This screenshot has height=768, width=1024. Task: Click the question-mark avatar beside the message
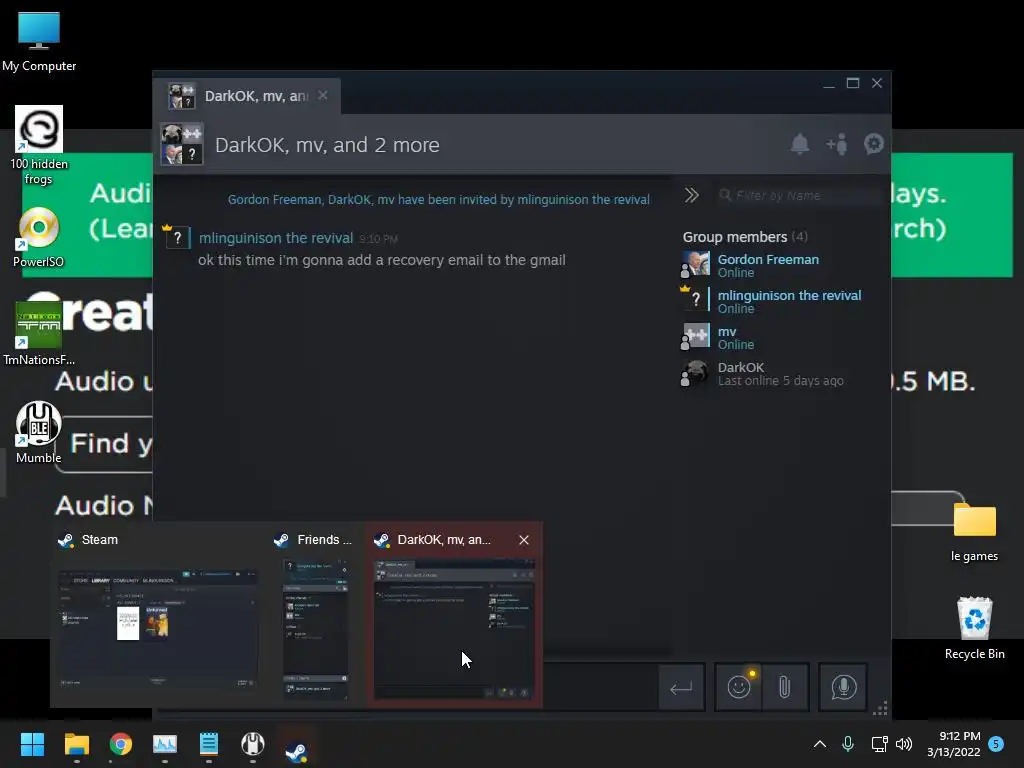pos(178,238)
